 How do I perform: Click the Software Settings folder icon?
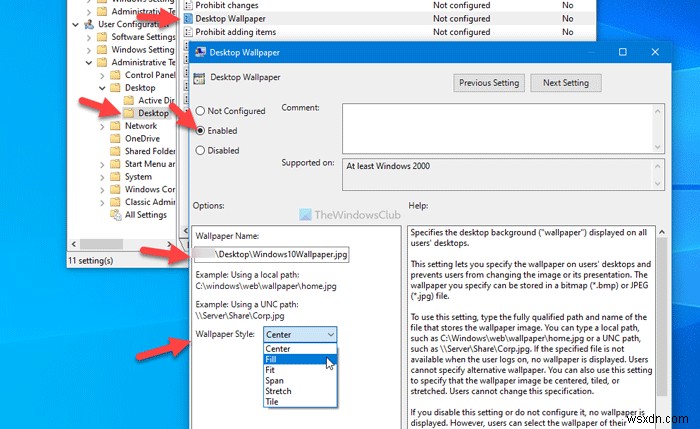click(102, 37)
